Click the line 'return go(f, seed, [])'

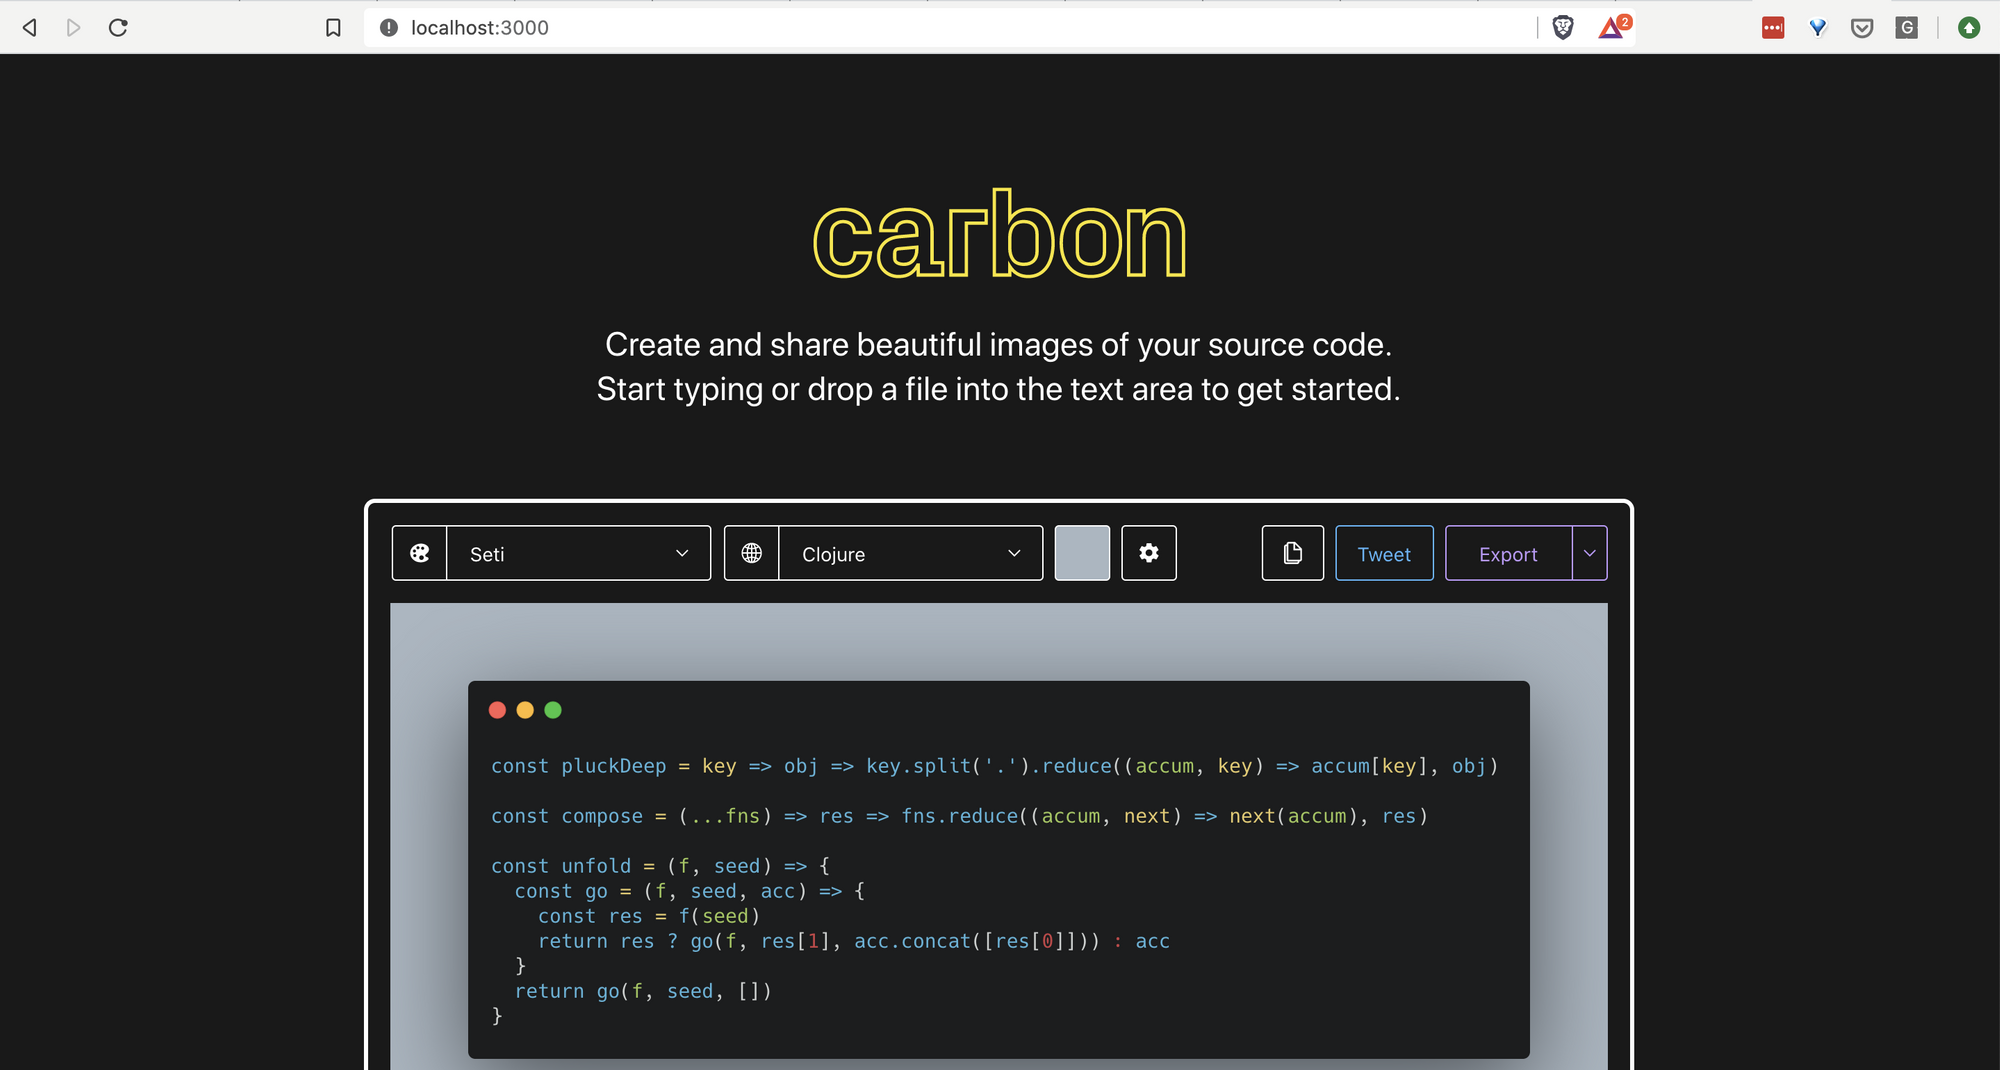[643, 991]
